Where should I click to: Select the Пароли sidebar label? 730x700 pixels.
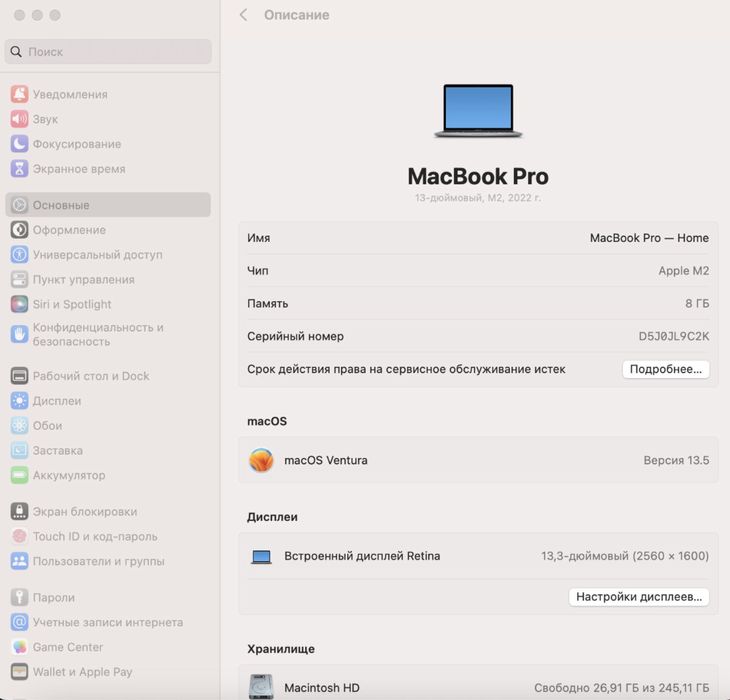coord(54,597)
